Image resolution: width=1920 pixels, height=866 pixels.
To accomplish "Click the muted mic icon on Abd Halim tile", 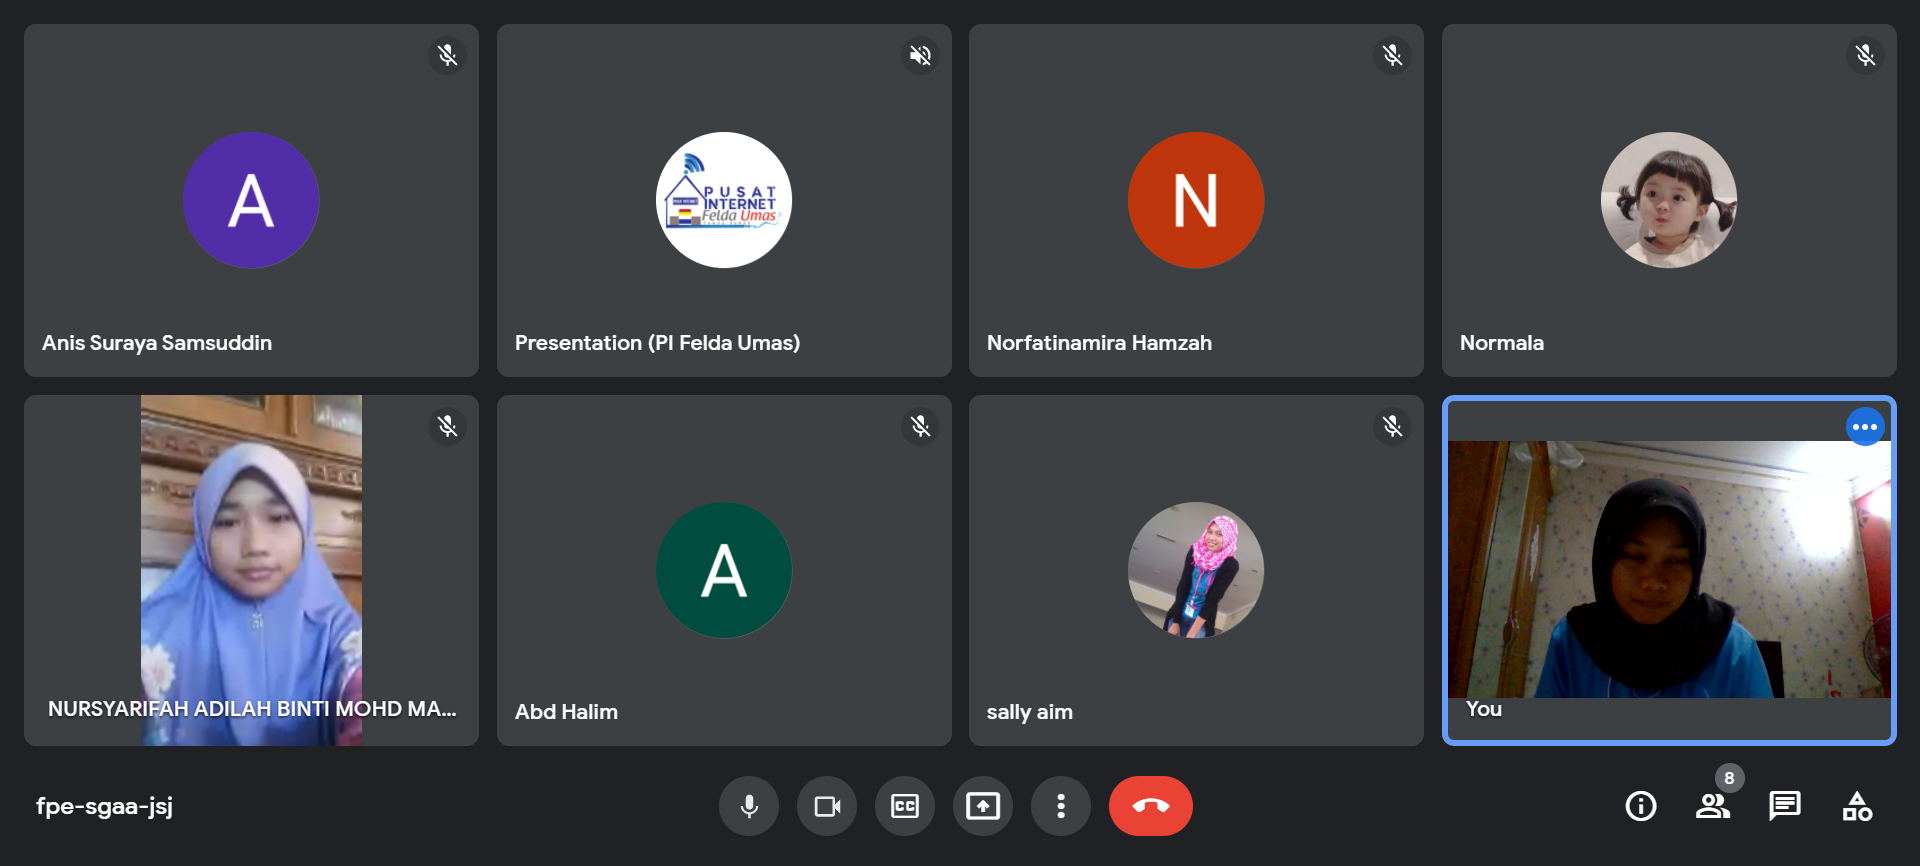I will click(920, 427).
